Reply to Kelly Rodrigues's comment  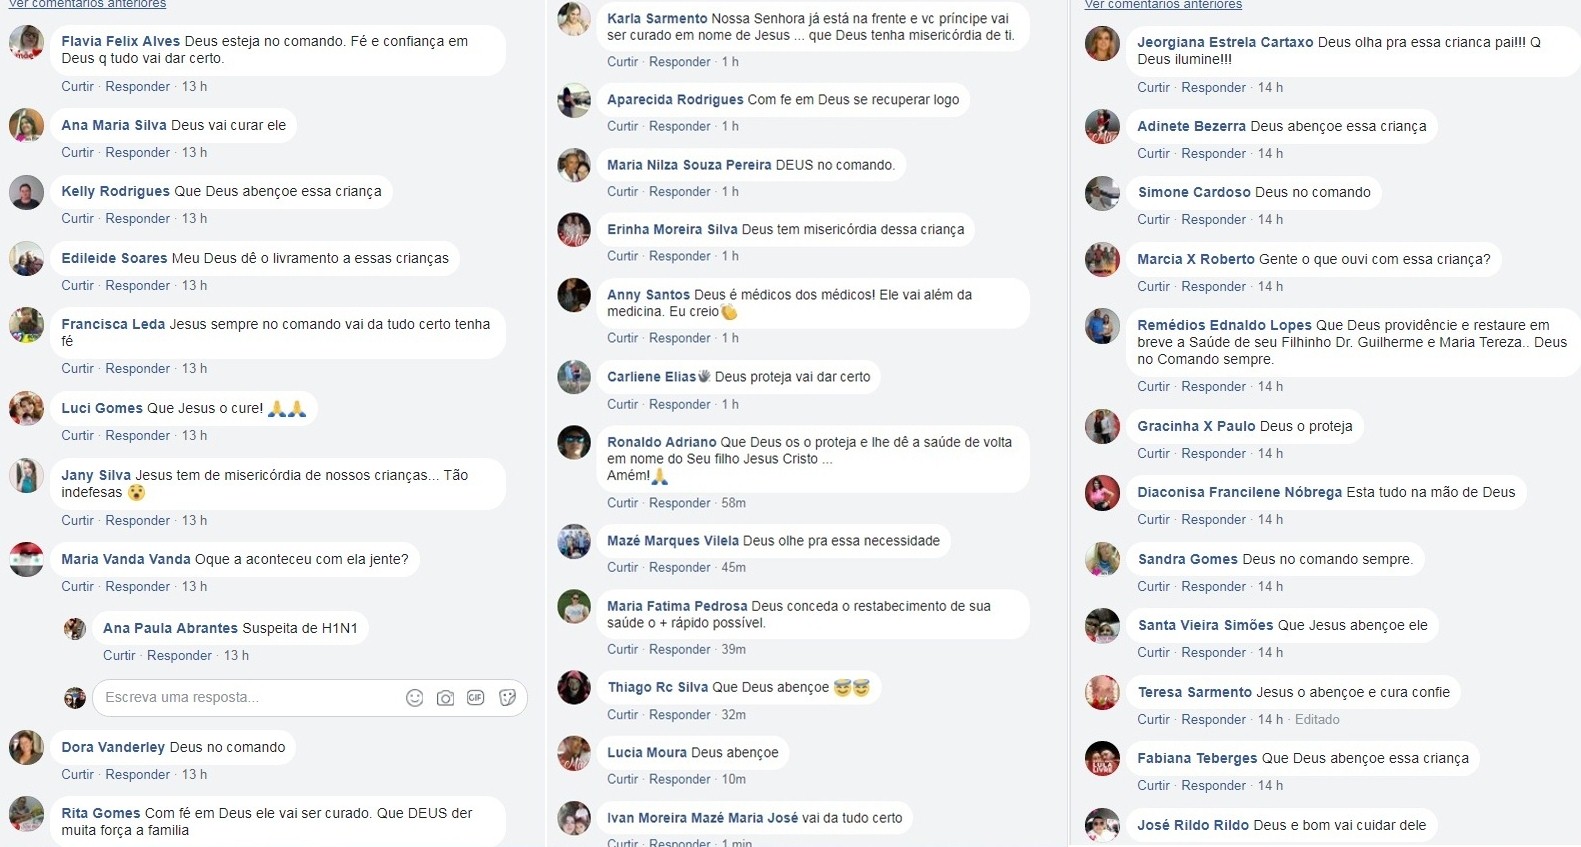[x=138, y=219]
